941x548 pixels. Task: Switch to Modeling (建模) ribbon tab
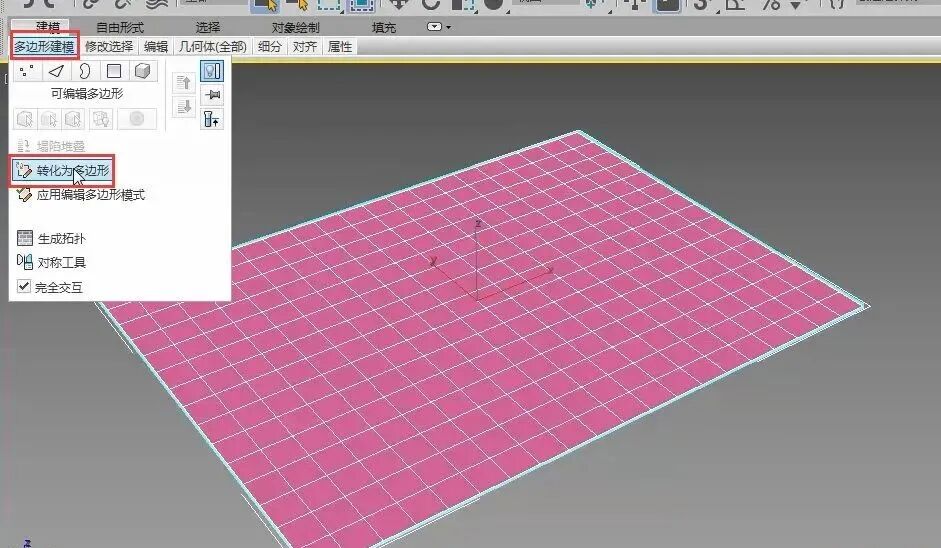point(47,26)
